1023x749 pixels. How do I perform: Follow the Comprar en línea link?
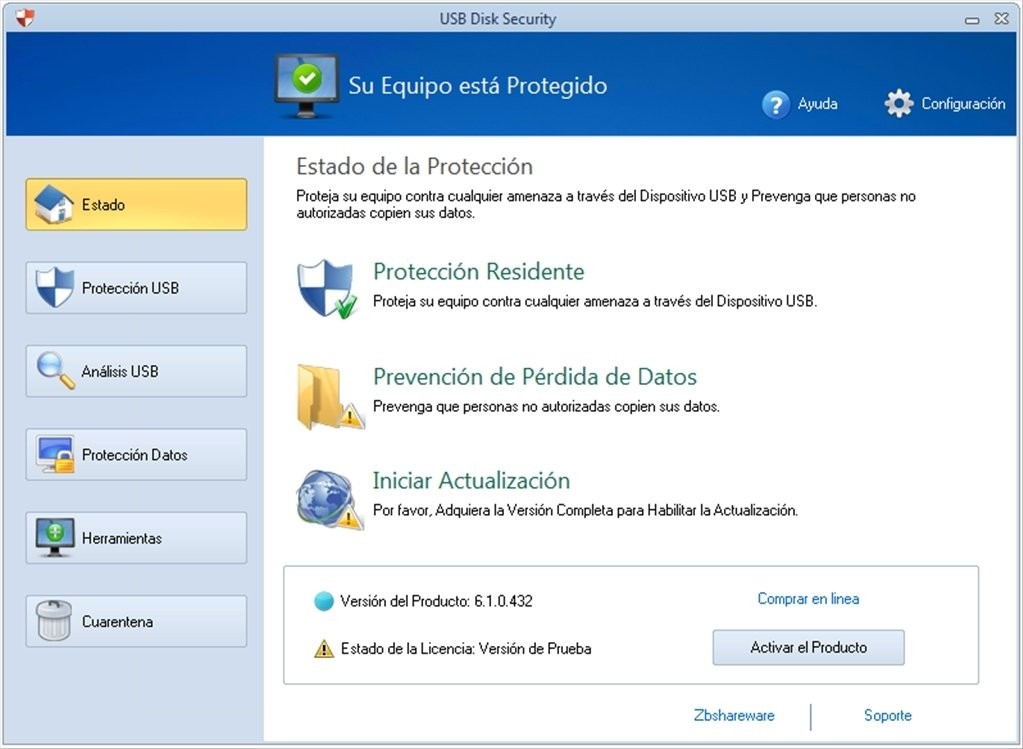tap(808, 599)
